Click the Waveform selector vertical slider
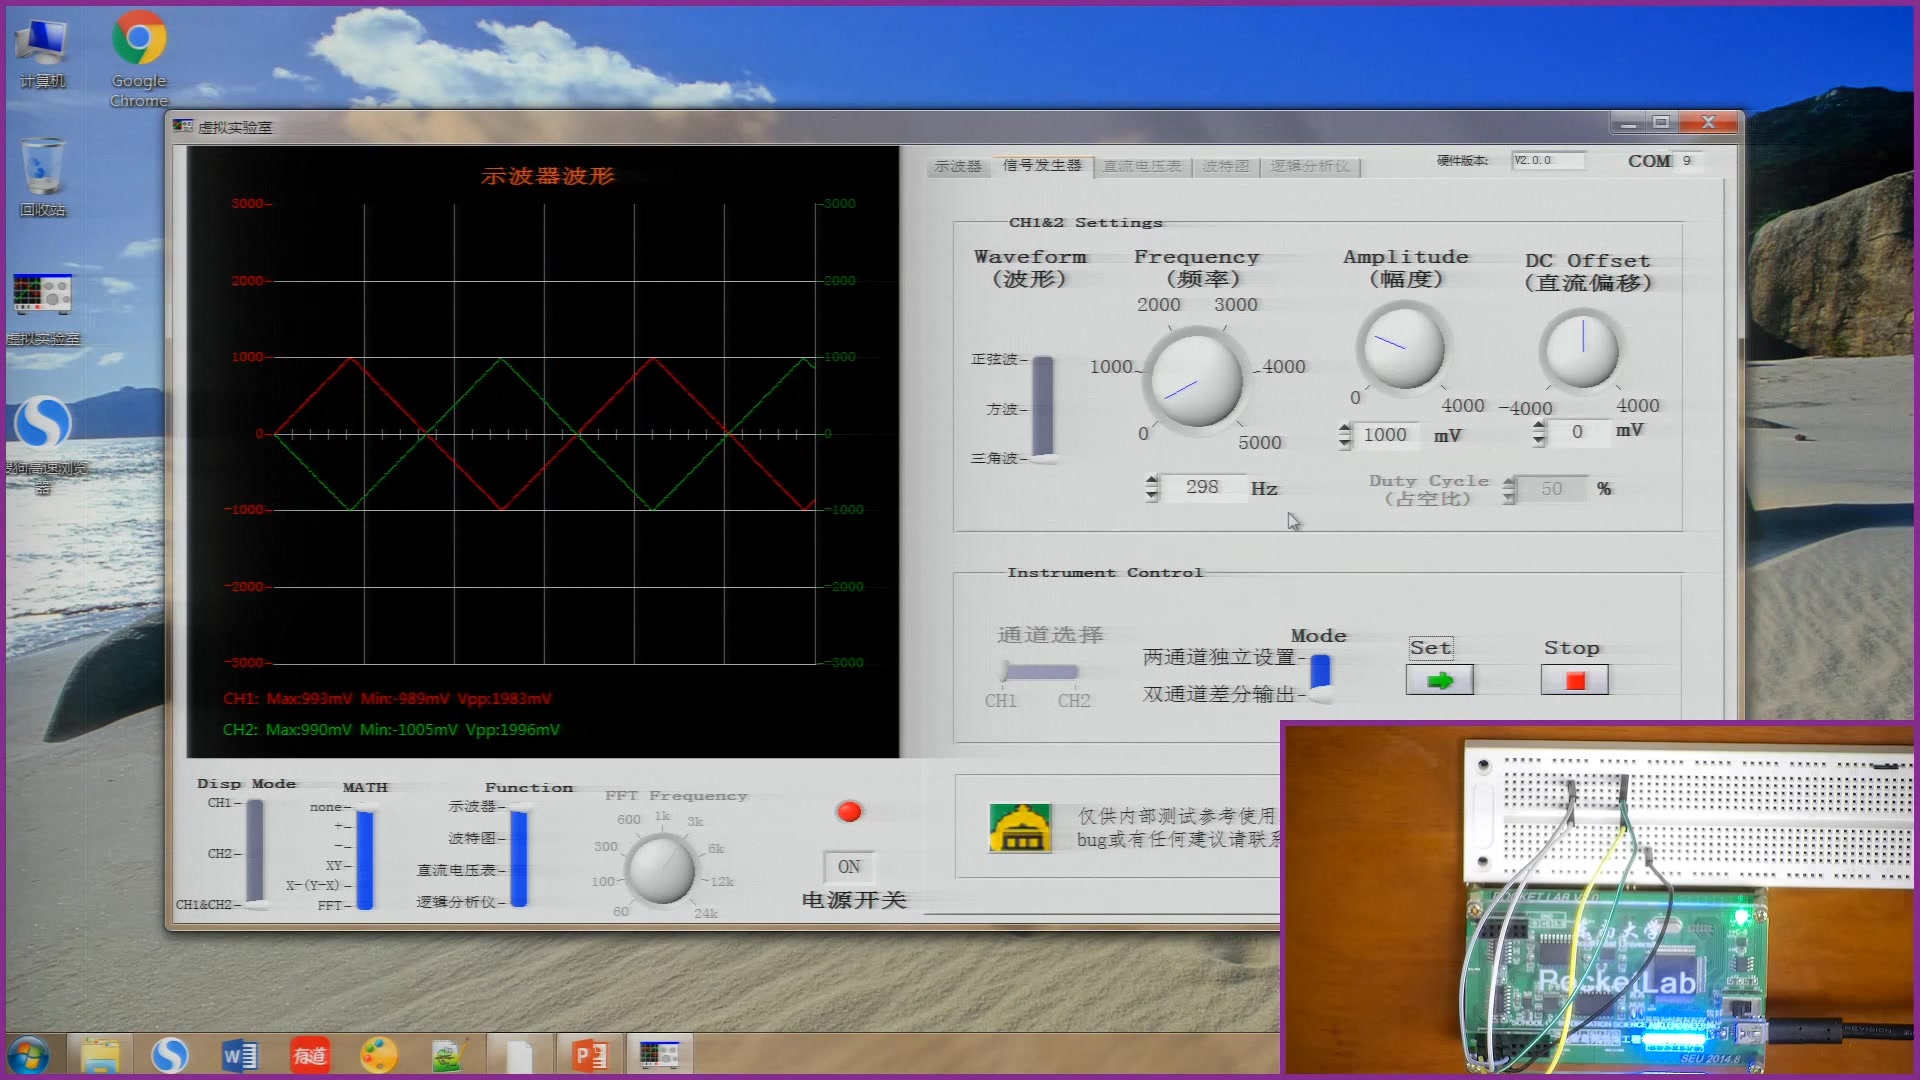This screenshot has width=1920, height=1080. pyautogui.click(x=1043, y=408)
